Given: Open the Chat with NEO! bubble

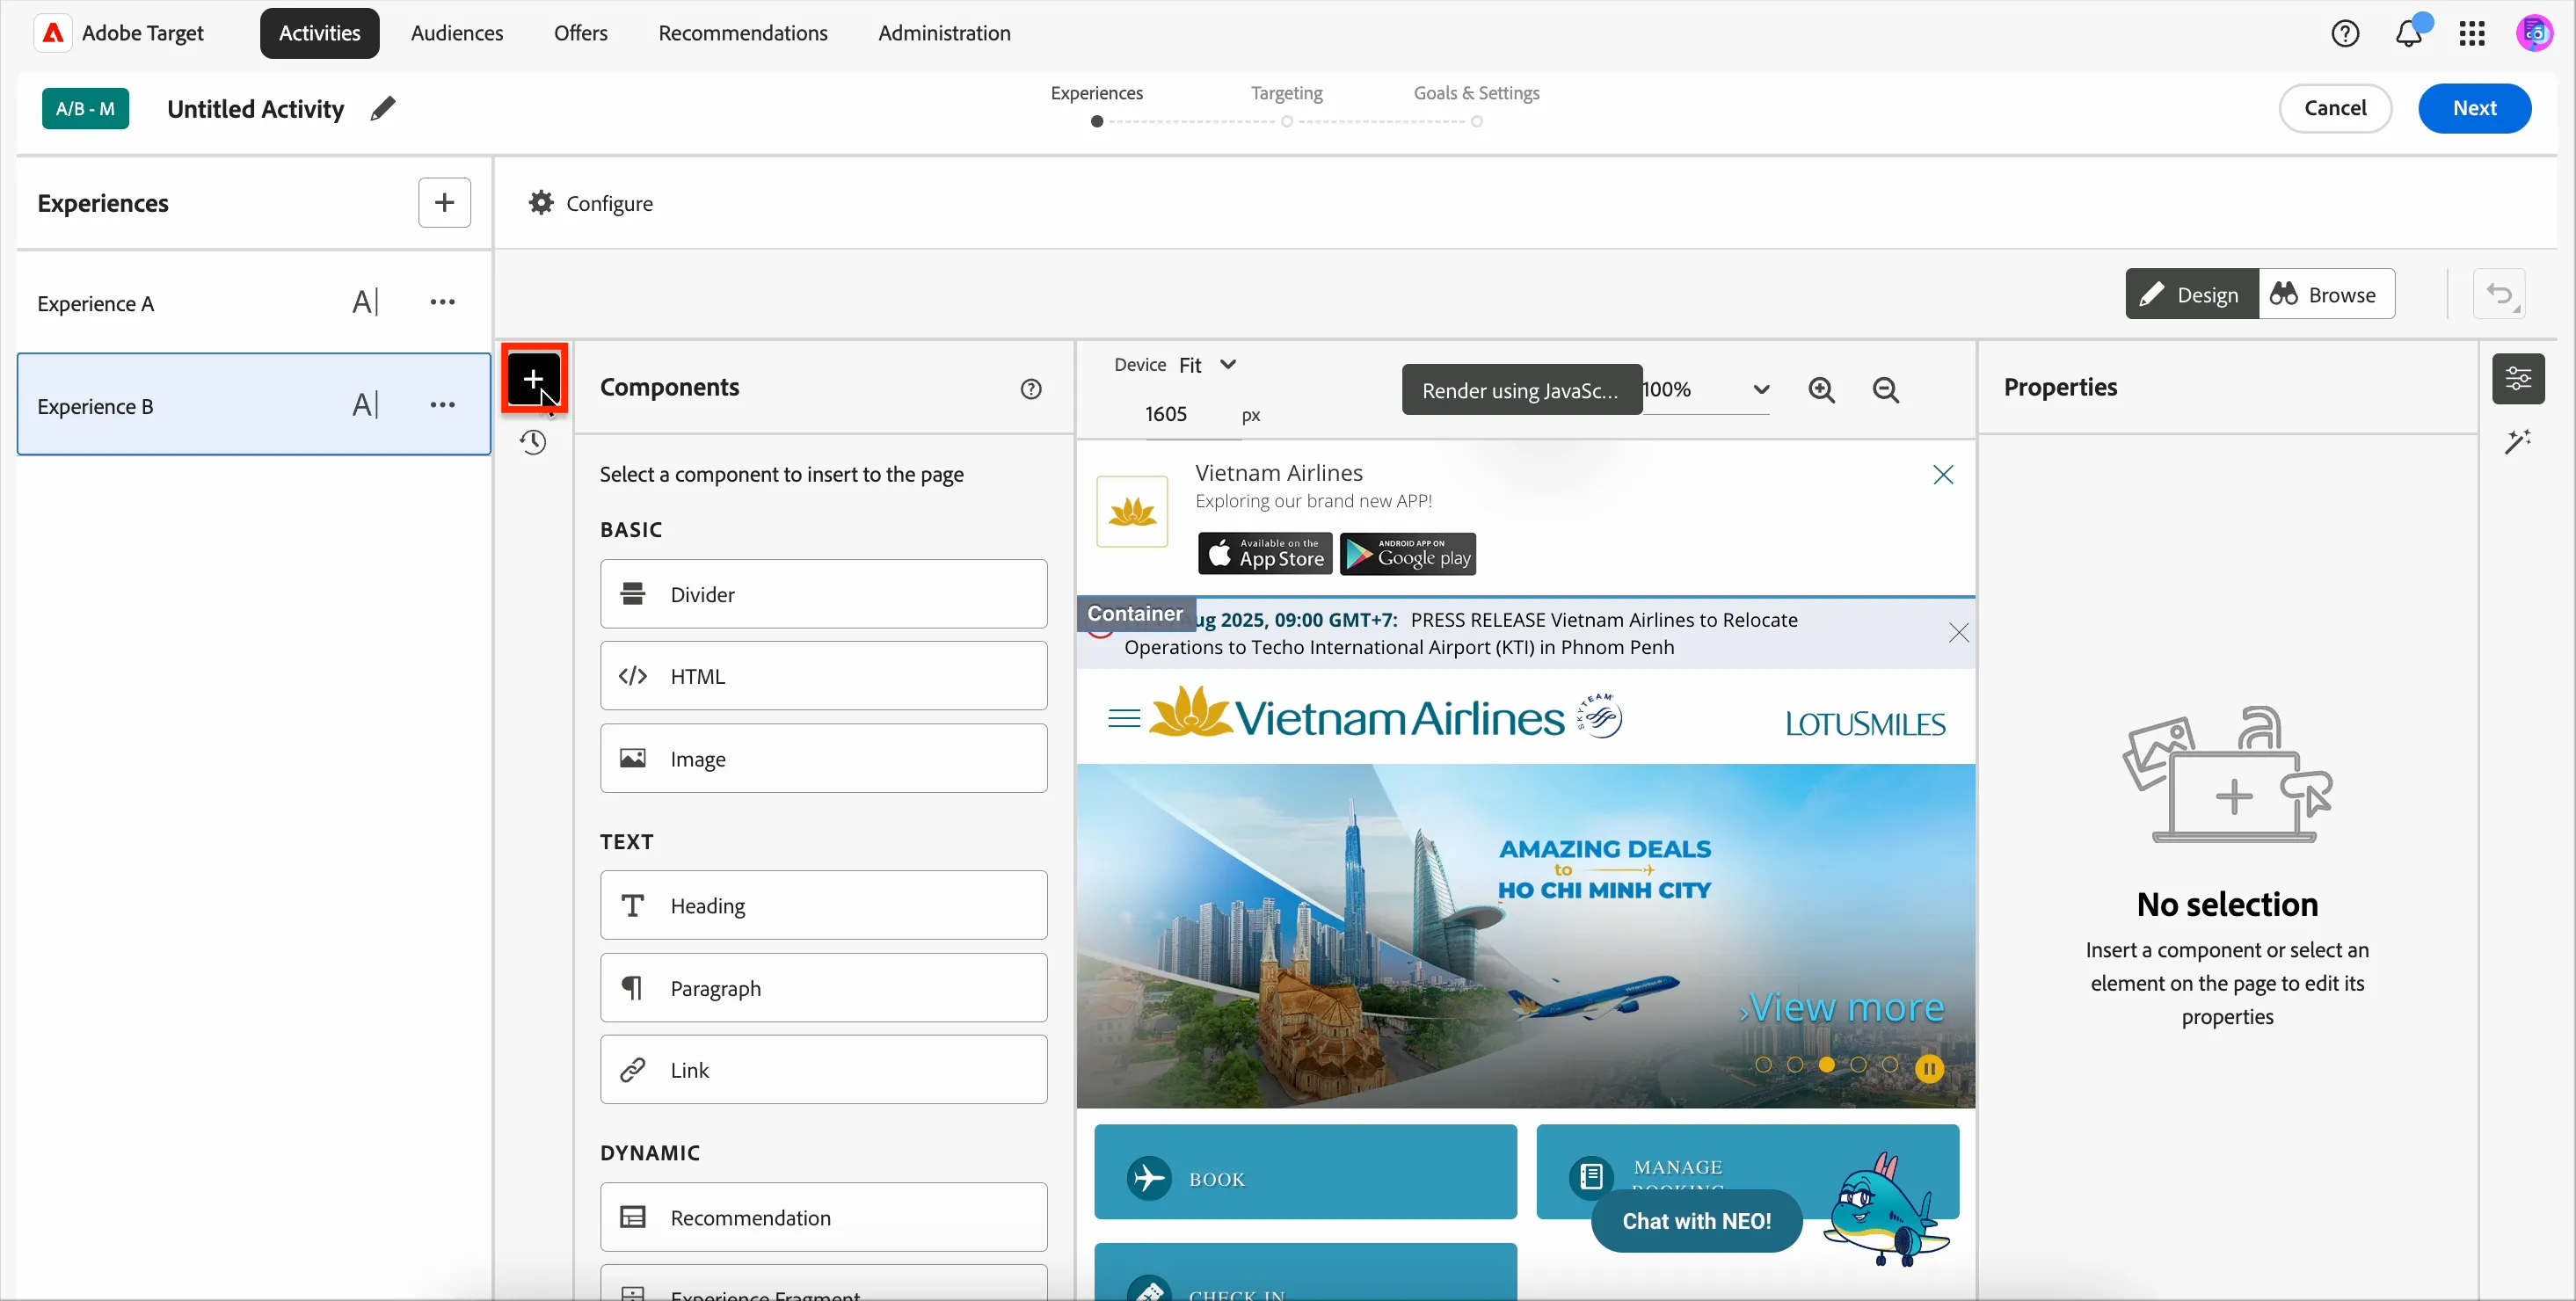Looking at the screenshot, I should [x=1696, y=1221].
